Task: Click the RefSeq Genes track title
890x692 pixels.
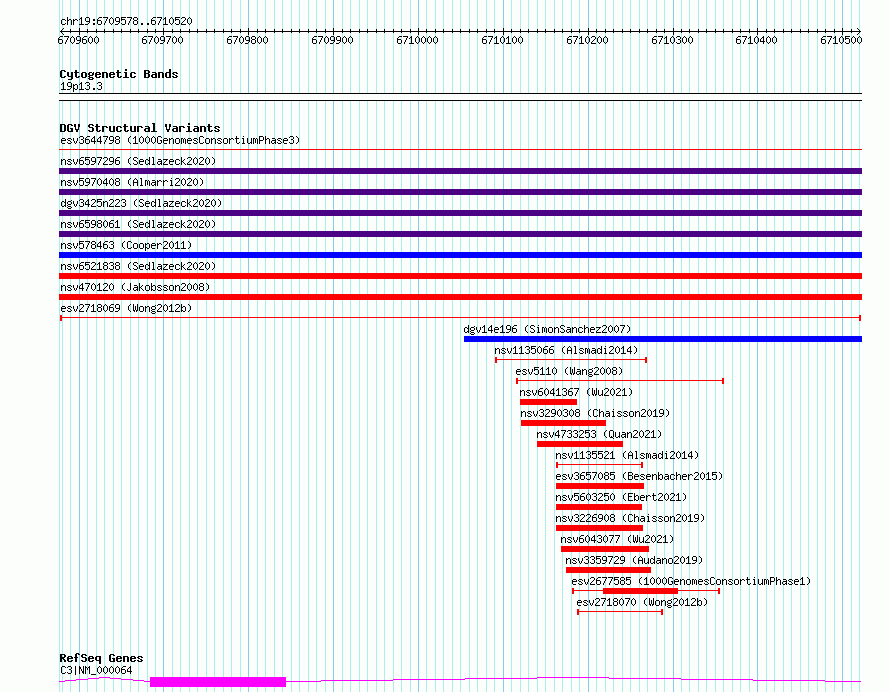Action: [101, 659]
